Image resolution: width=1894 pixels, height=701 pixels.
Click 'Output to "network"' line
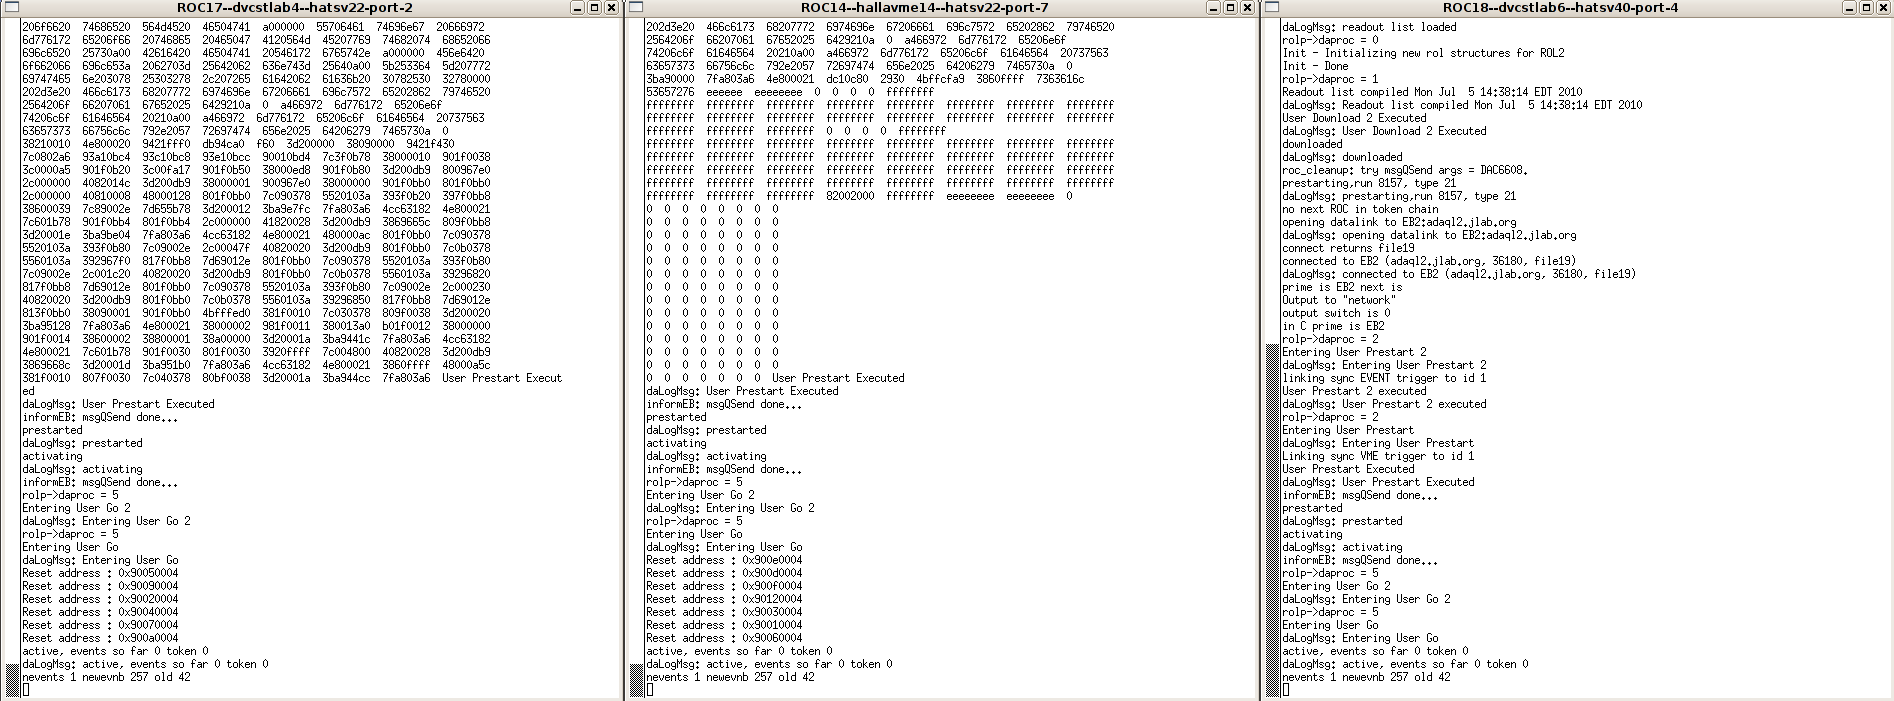[x=1339, y=300]
